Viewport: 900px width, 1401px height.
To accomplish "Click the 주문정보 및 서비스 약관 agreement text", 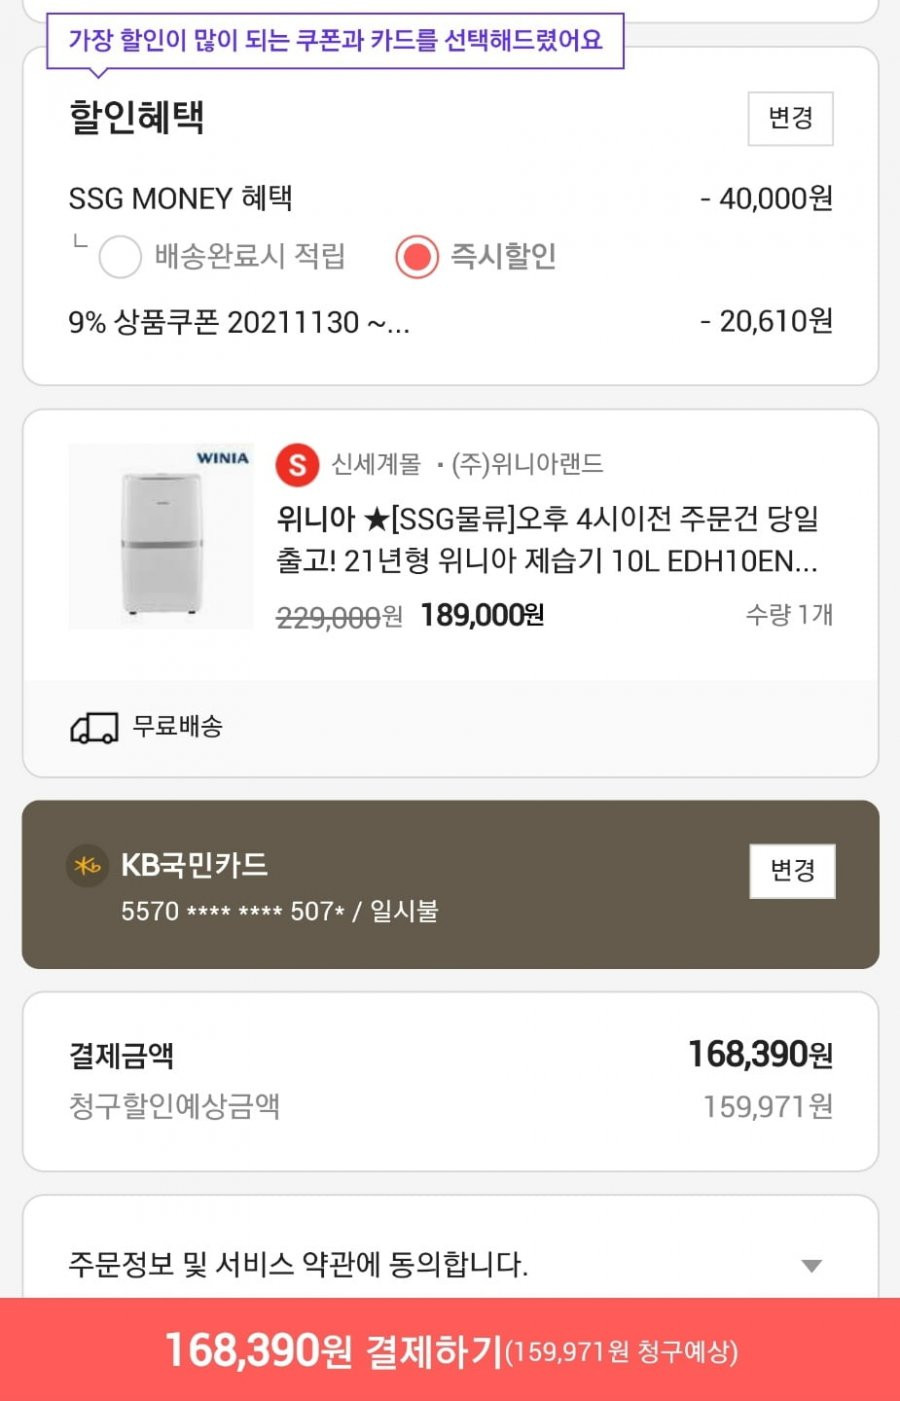I will 298,1265.
